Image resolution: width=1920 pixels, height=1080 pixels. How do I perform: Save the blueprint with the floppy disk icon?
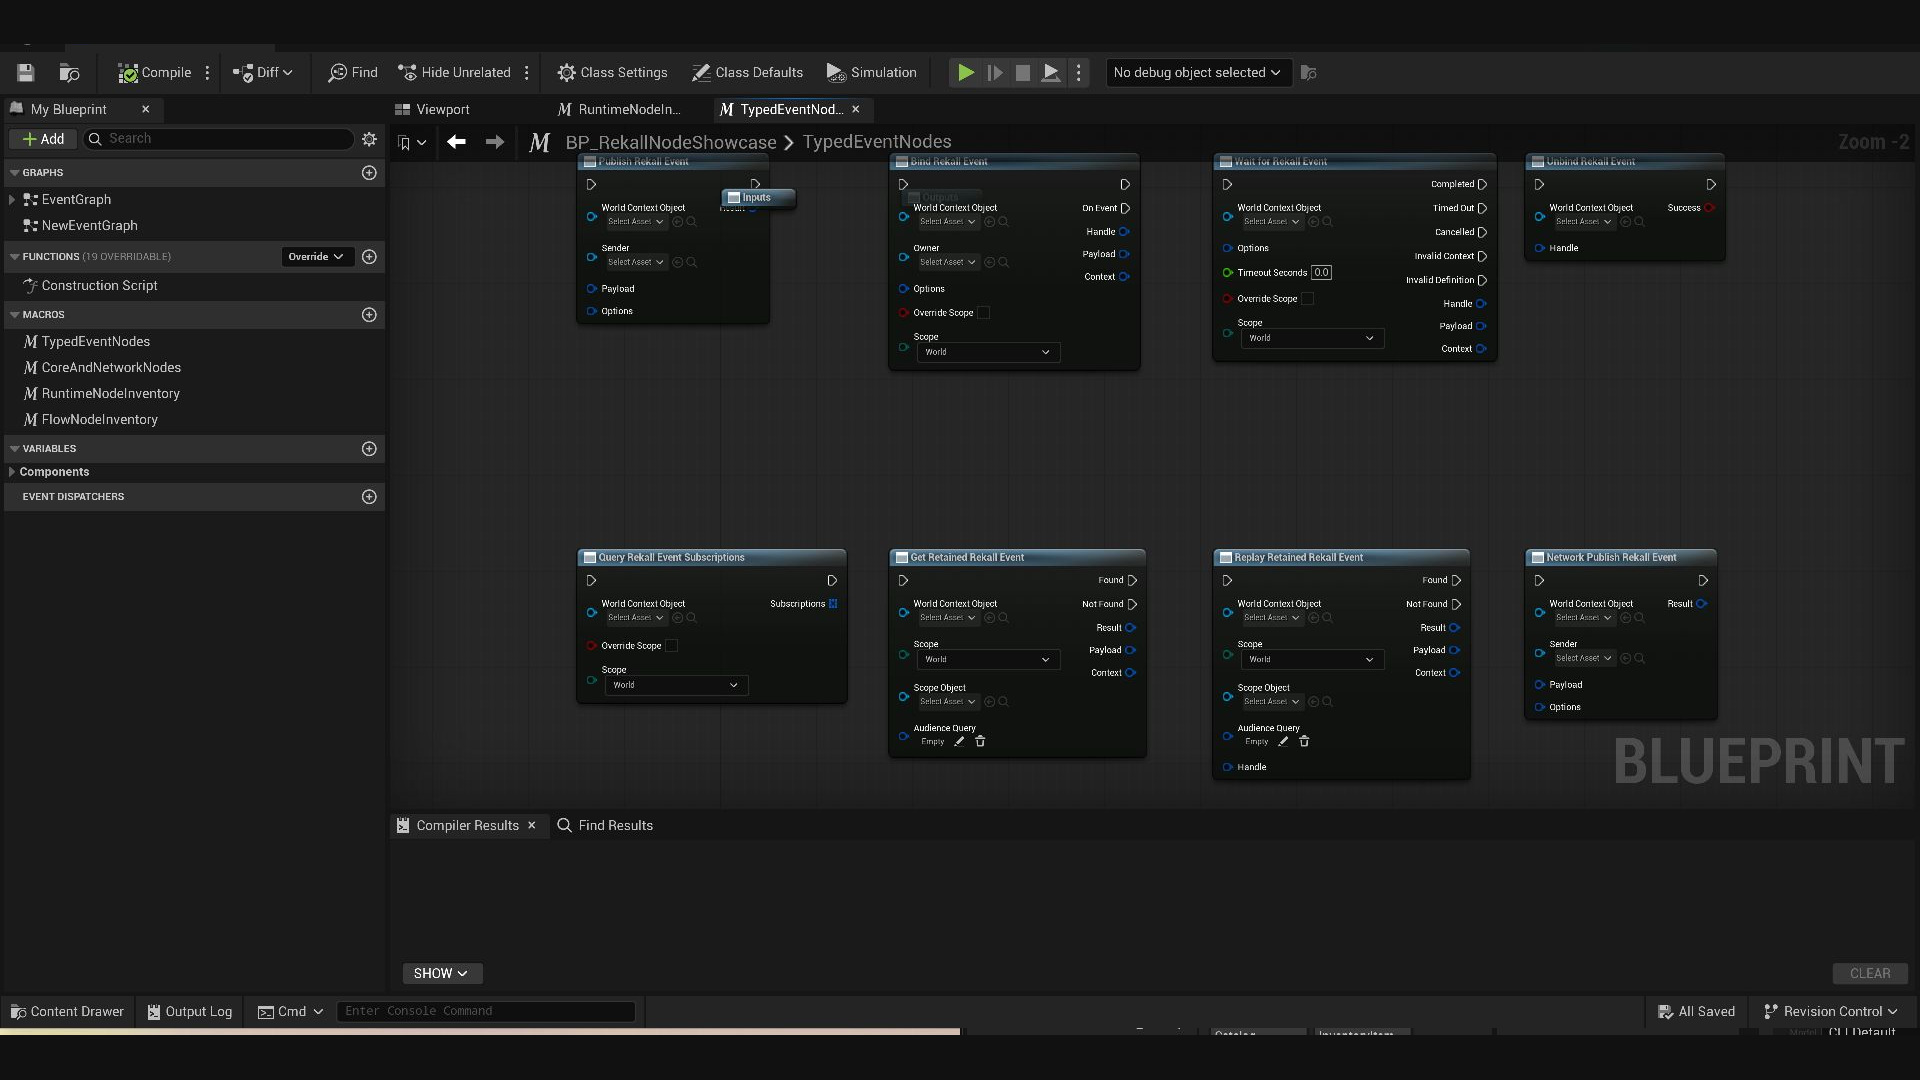coord(25,72)
